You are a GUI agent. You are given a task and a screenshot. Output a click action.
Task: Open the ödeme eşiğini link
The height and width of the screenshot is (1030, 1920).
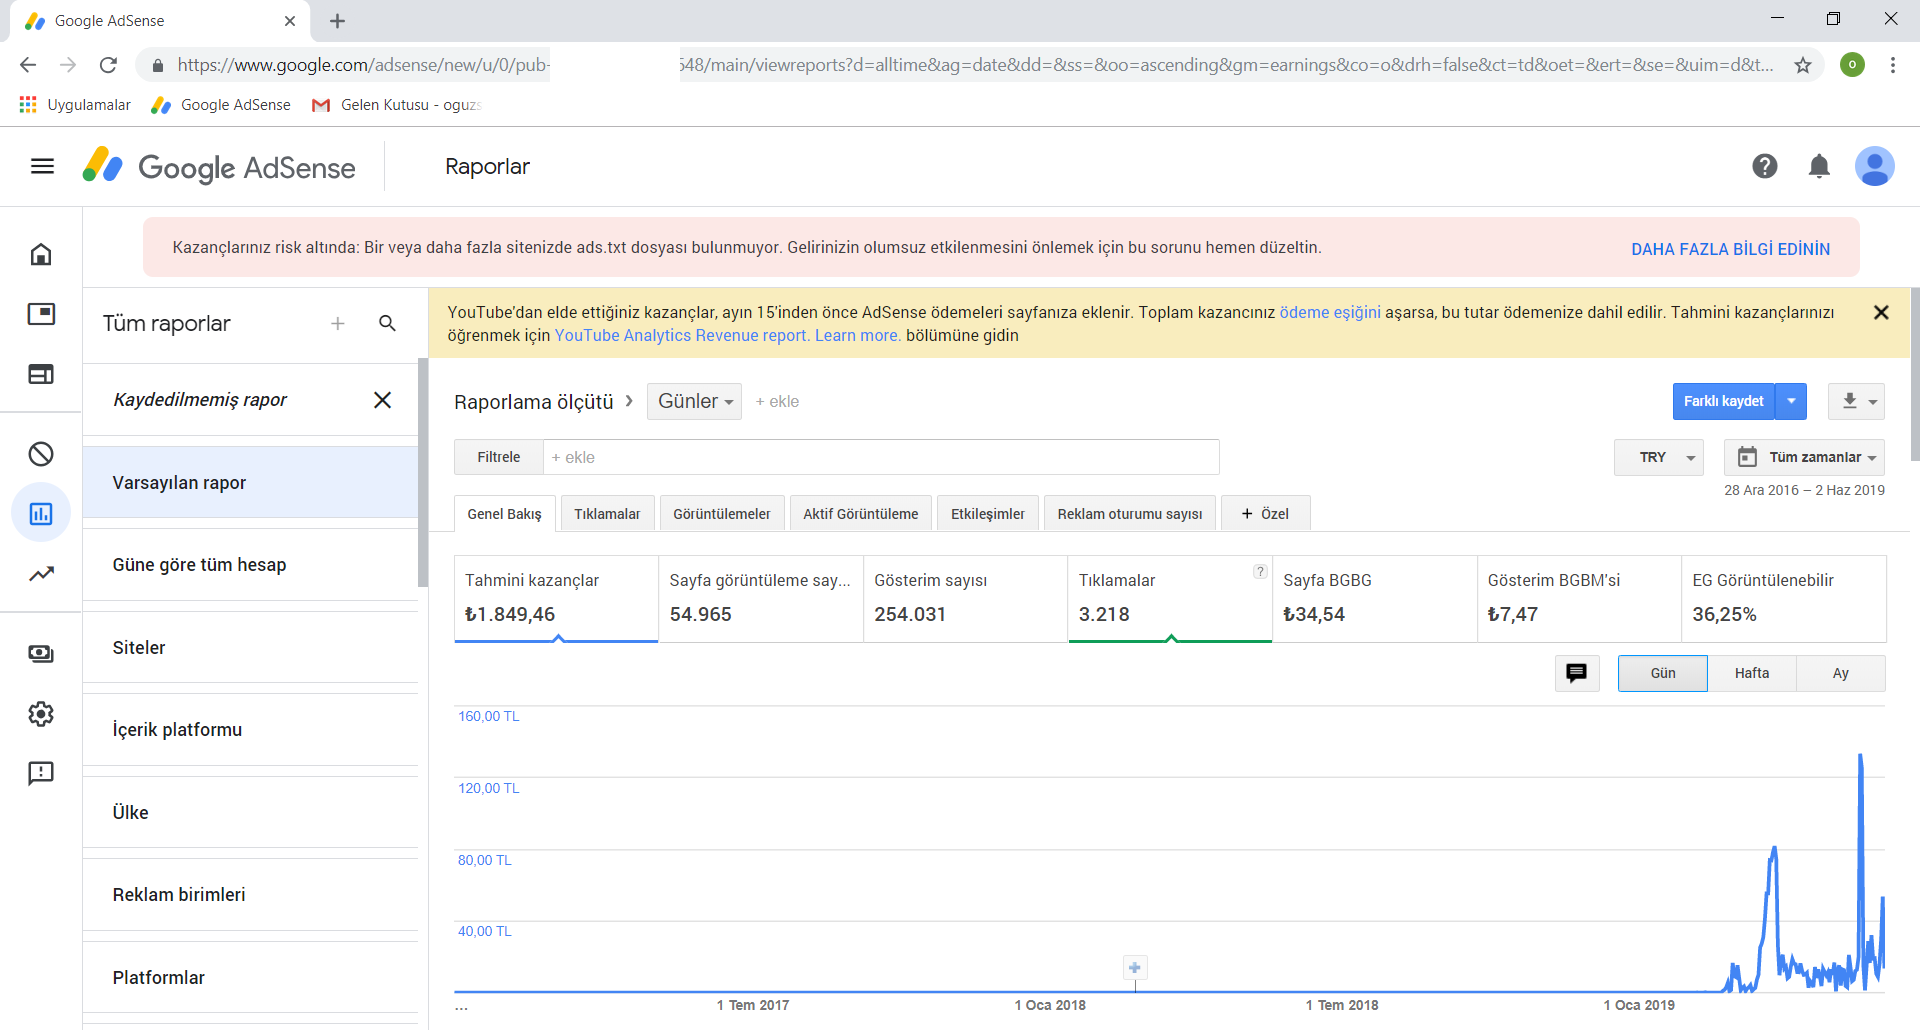1330,312
